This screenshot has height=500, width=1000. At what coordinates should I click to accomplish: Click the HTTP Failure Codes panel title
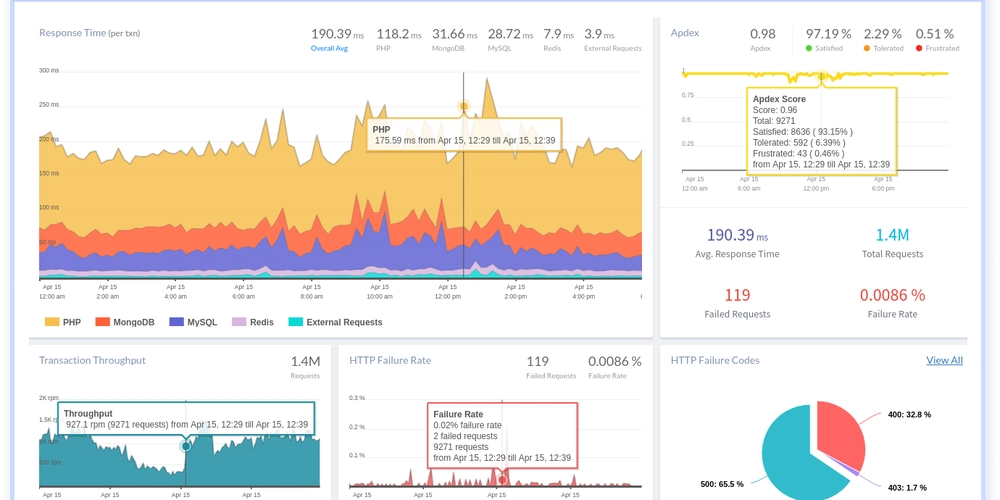tap(715, 360)
